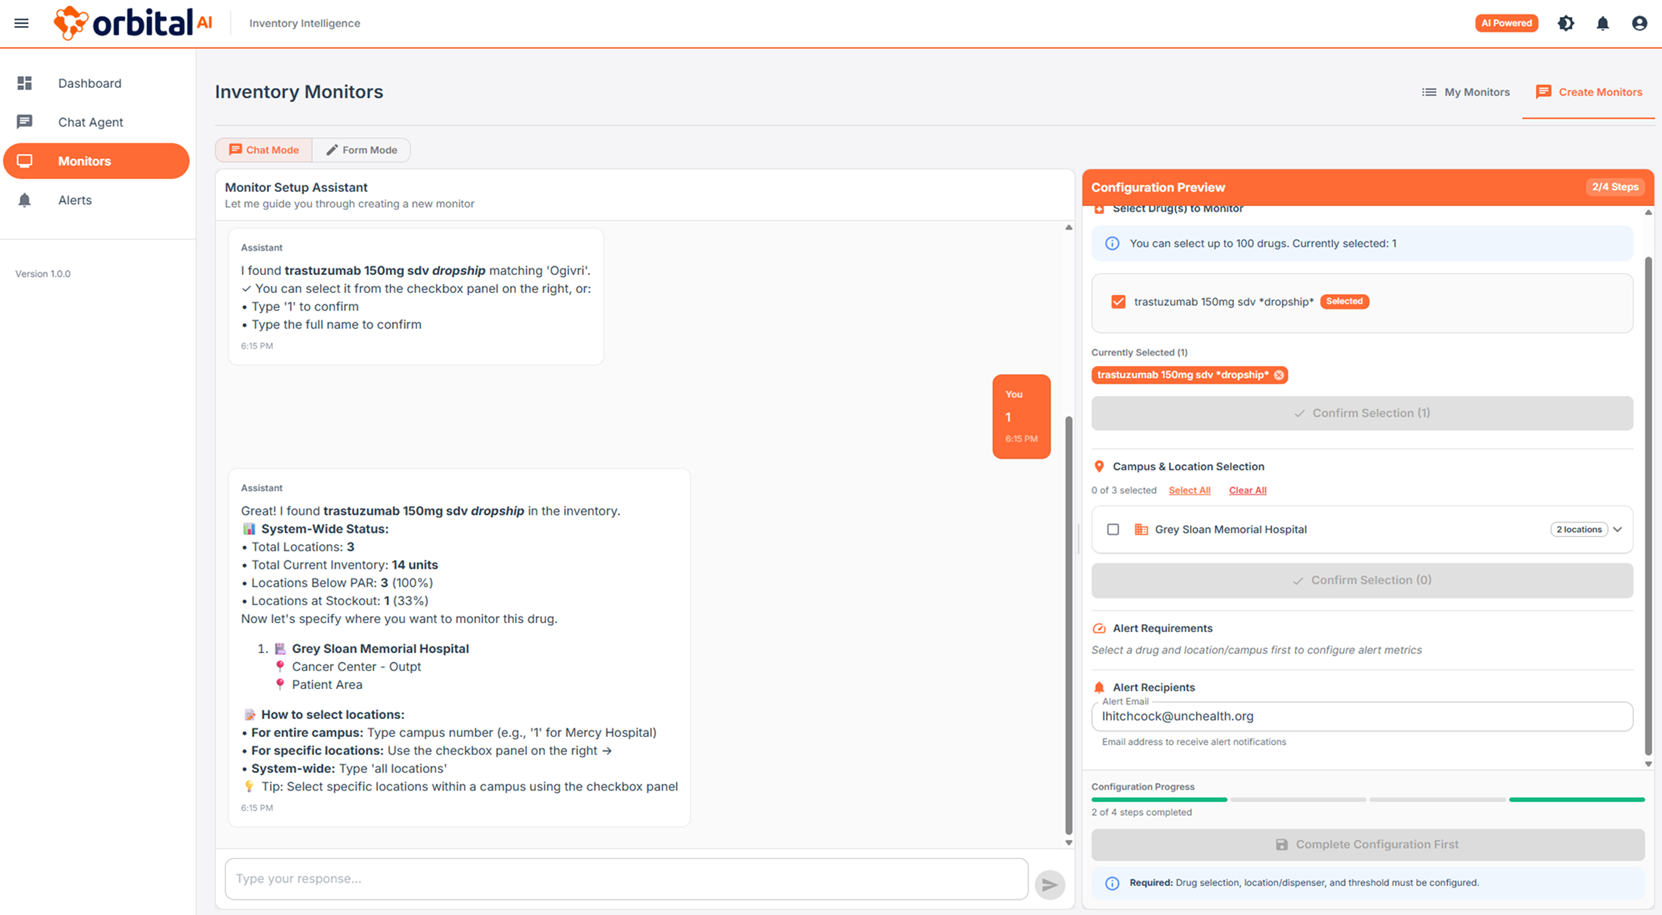The image size is (1662, 915).
Task: Click the send message arrow icon
Action: tap(1049, 884)
